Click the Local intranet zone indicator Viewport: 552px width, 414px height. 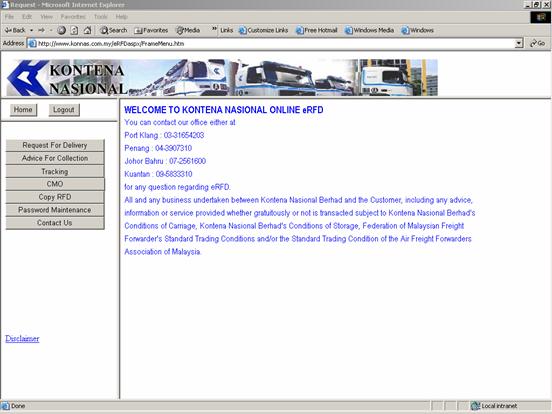click(495, 406)
